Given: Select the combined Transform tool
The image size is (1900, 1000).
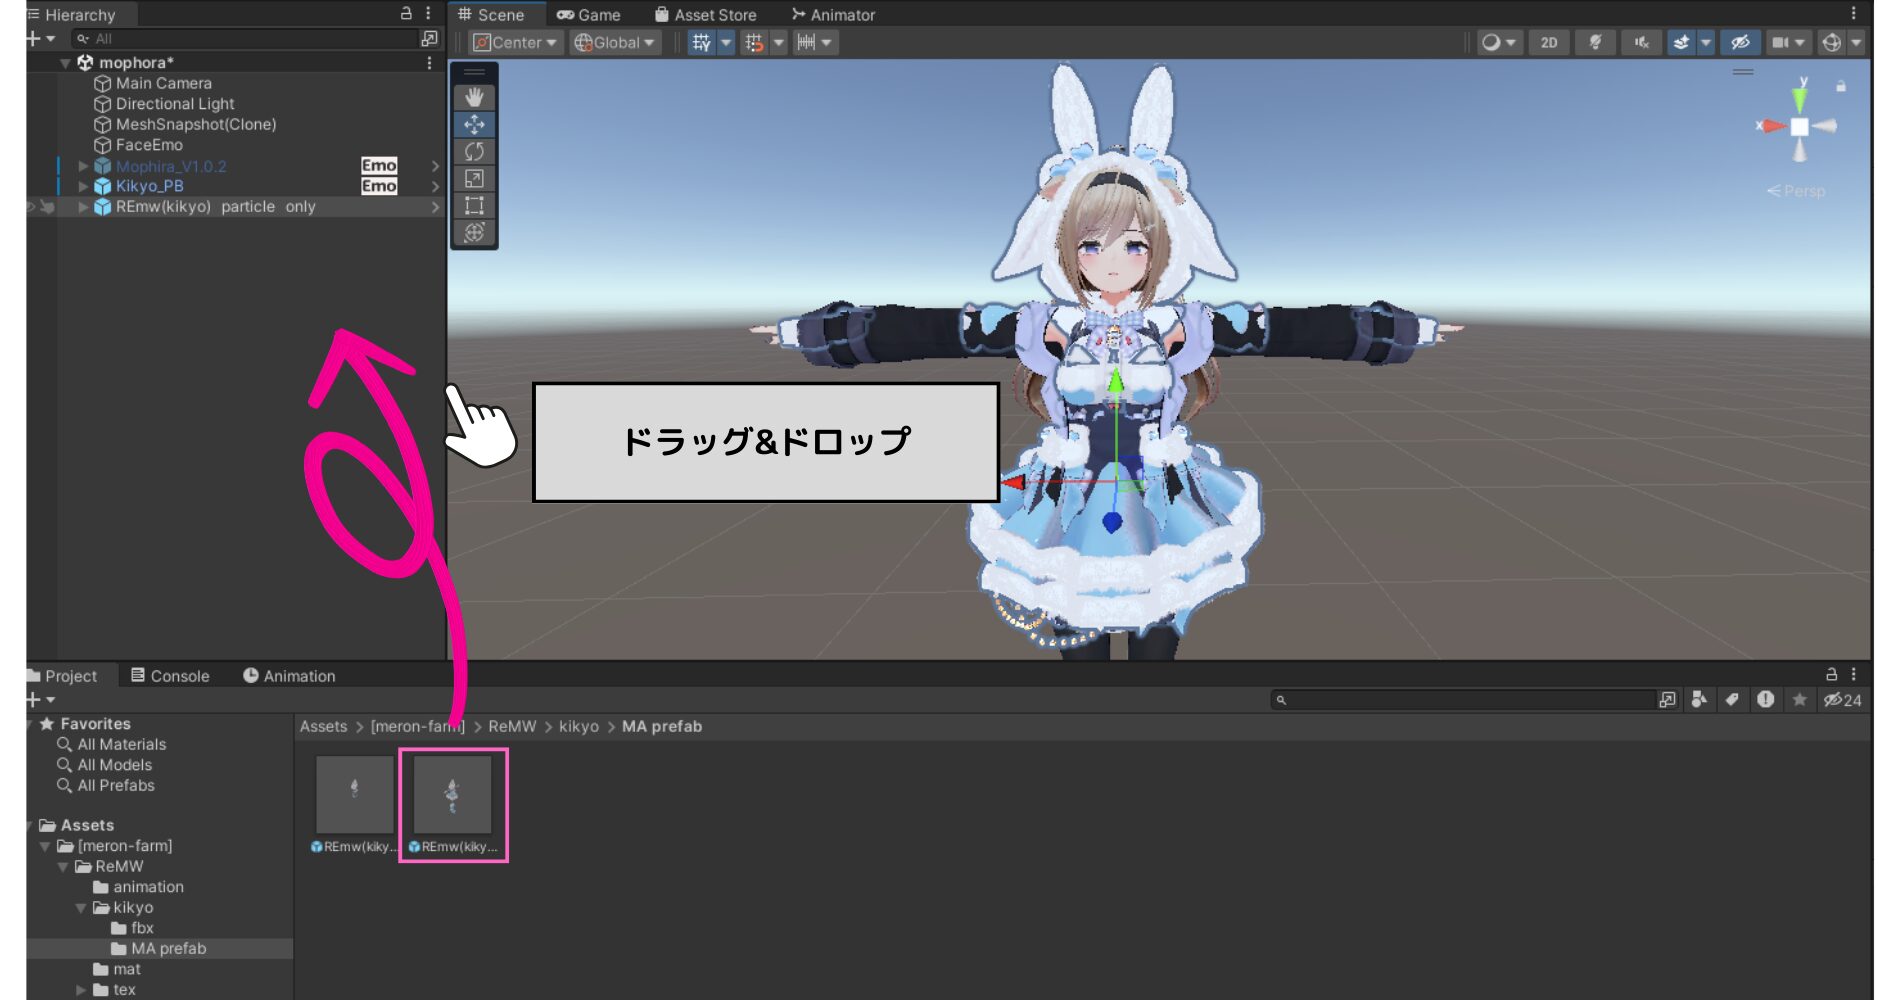Looking at the screenshot, I should (474, 233).
